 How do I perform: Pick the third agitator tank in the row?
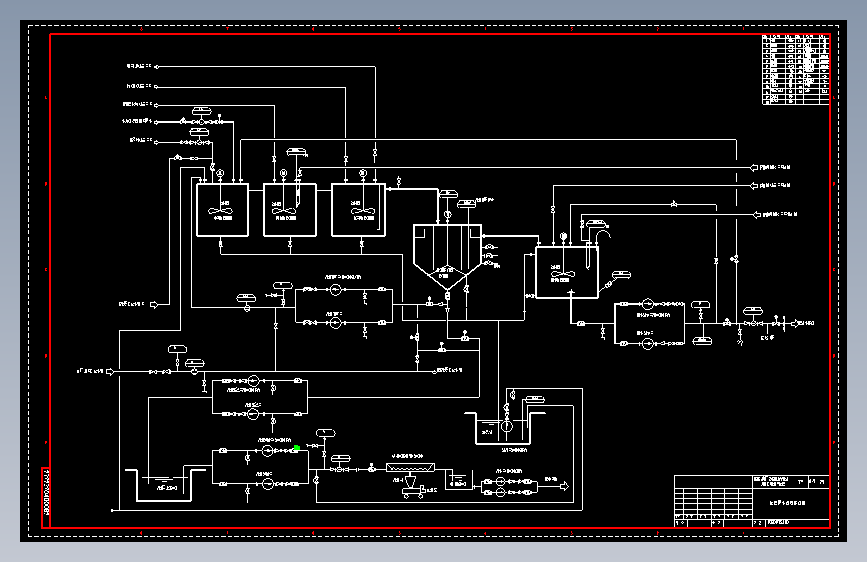tap(358, 210)
